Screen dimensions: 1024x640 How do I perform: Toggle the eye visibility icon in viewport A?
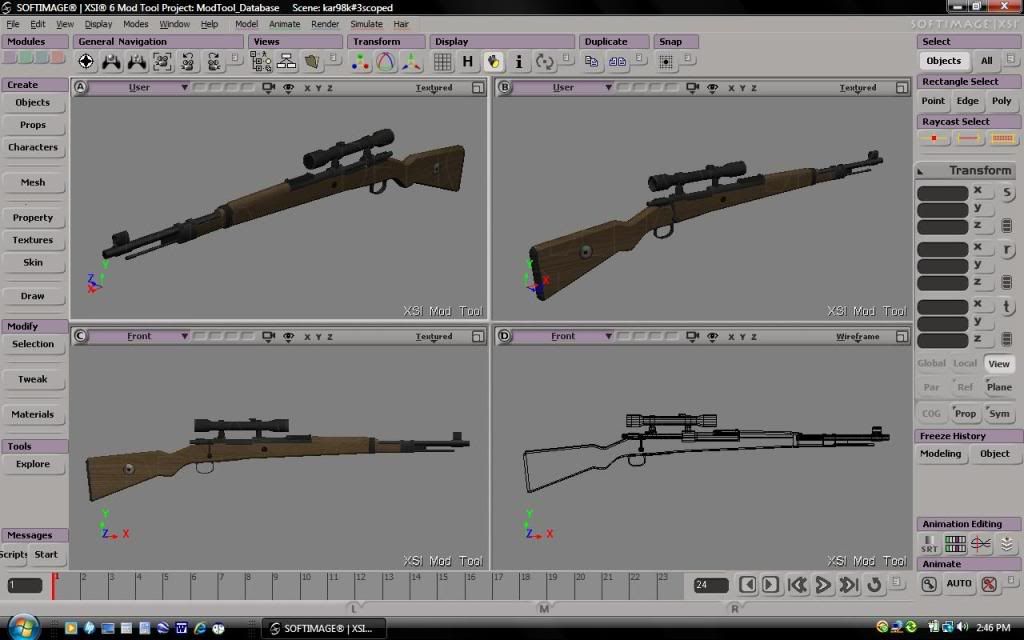(288, 88)
